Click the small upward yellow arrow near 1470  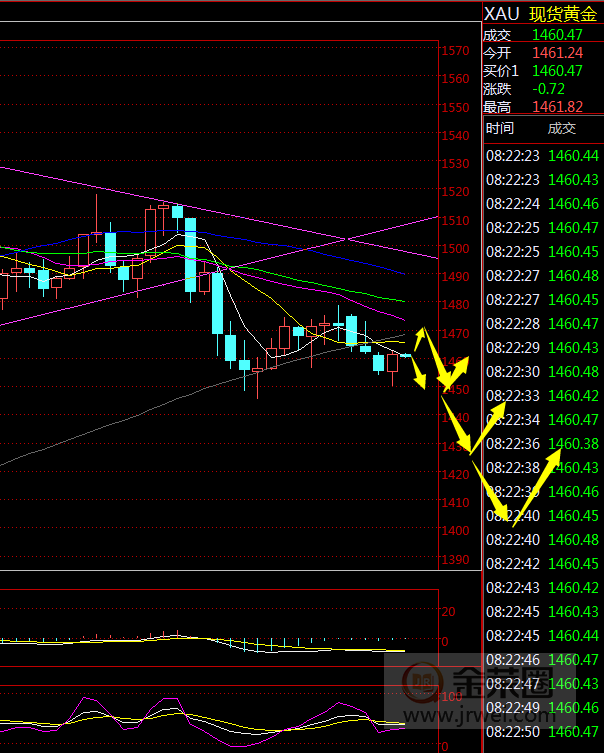pyautogui.click(x=422, y=331)
